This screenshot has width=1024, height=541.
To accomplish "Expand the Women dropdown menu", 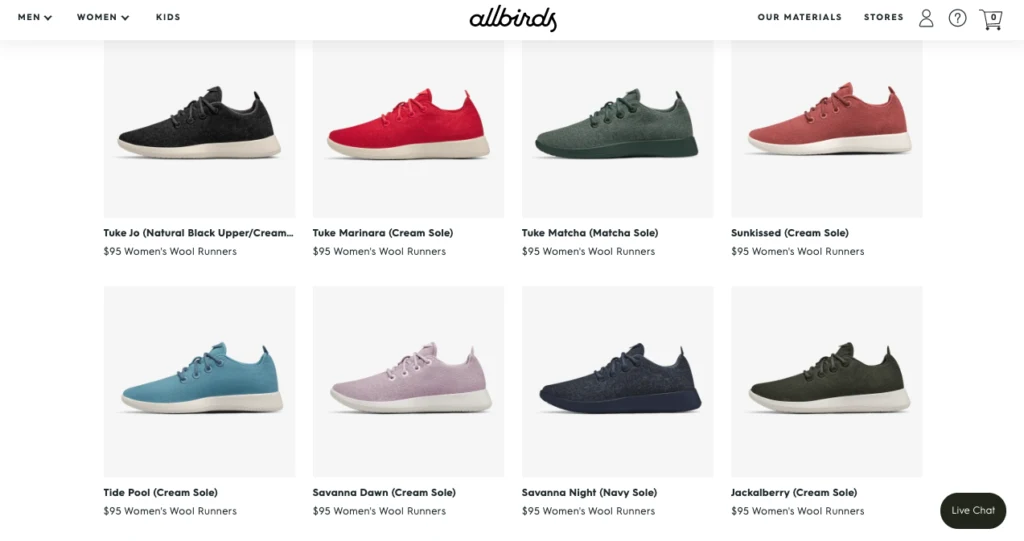I will click(103, 17).
